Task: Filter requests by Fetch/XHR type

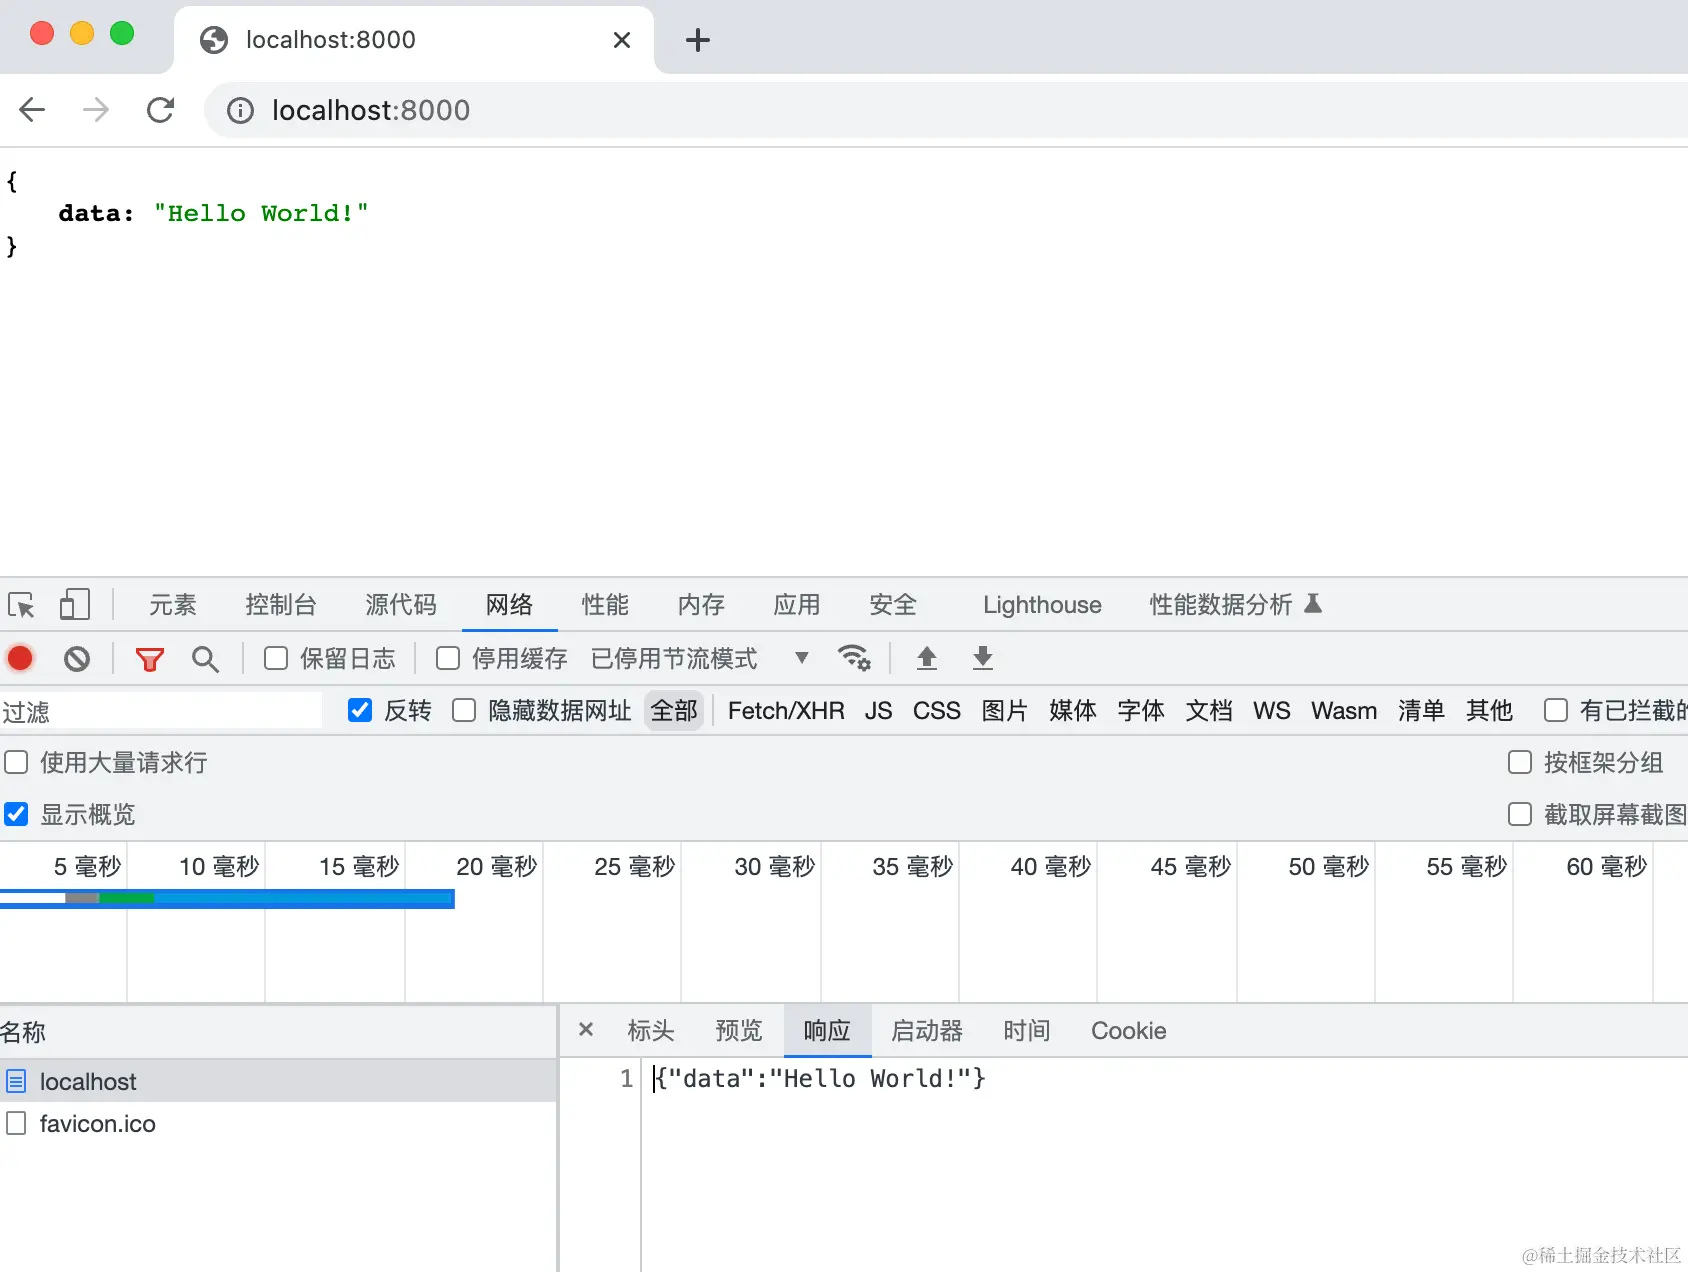Action: [786, 711]
